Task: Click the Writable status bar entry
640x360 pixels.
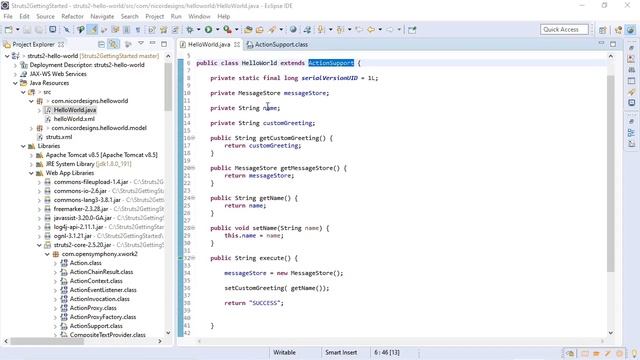Action: (x=284, y=352)
